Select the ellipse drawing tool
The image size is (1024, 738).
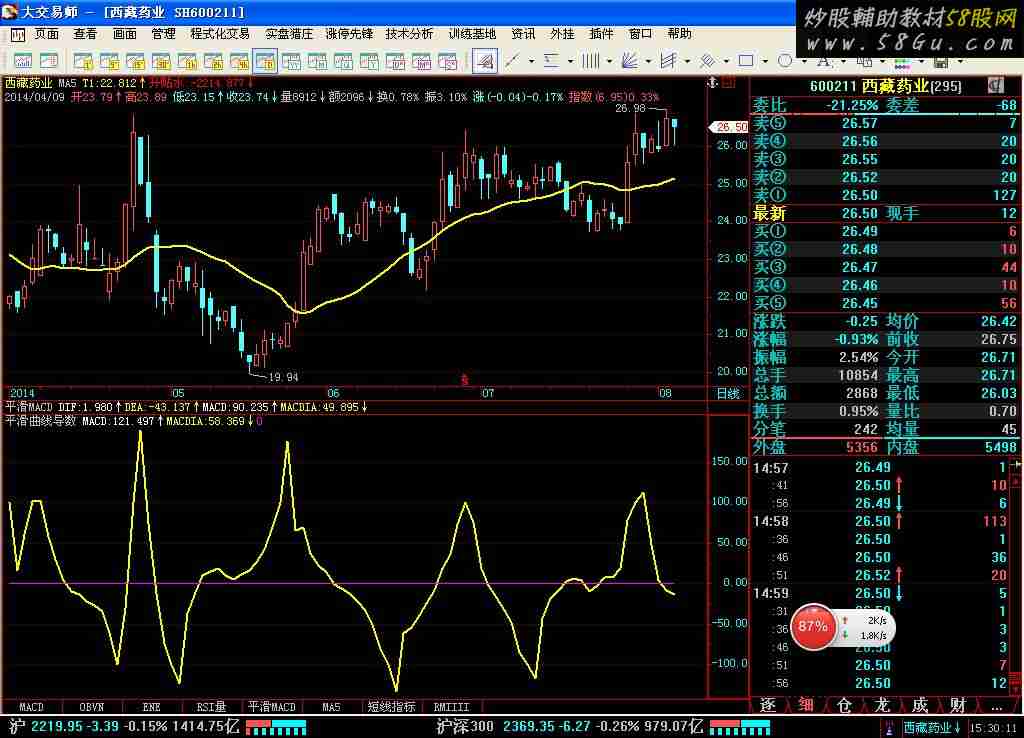tap(785, 61)
